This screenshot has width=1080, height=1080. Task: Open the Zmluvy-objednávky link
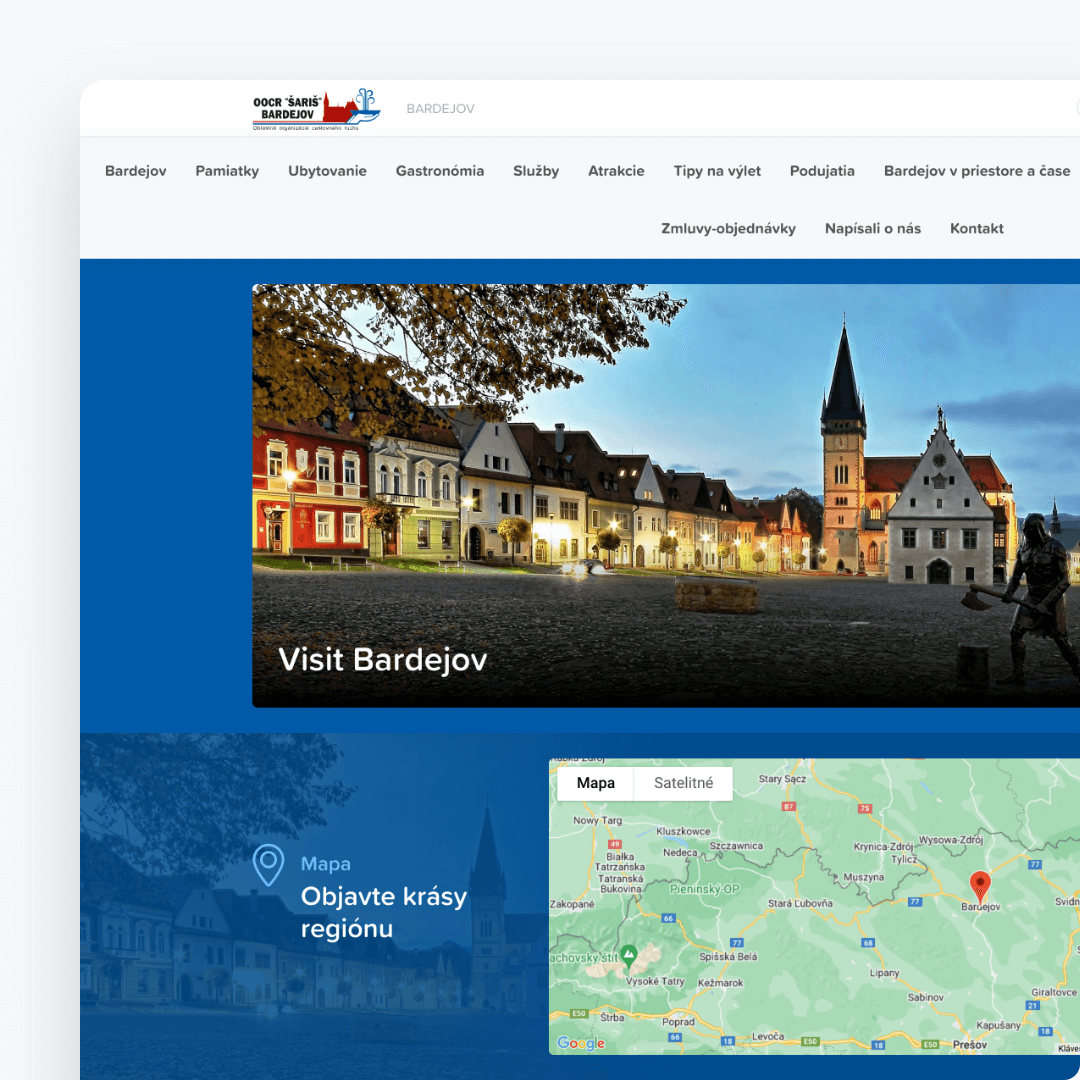pos(728,229)
